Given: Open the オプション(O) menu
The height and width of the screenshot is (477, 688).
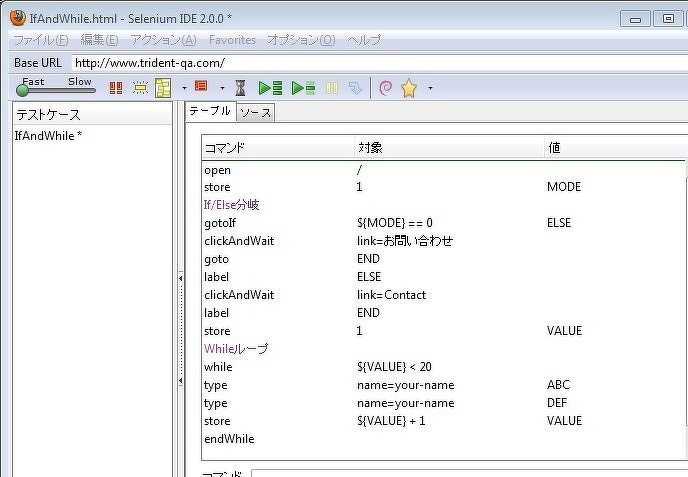Looking at the screenshot, I should [301, 40].
